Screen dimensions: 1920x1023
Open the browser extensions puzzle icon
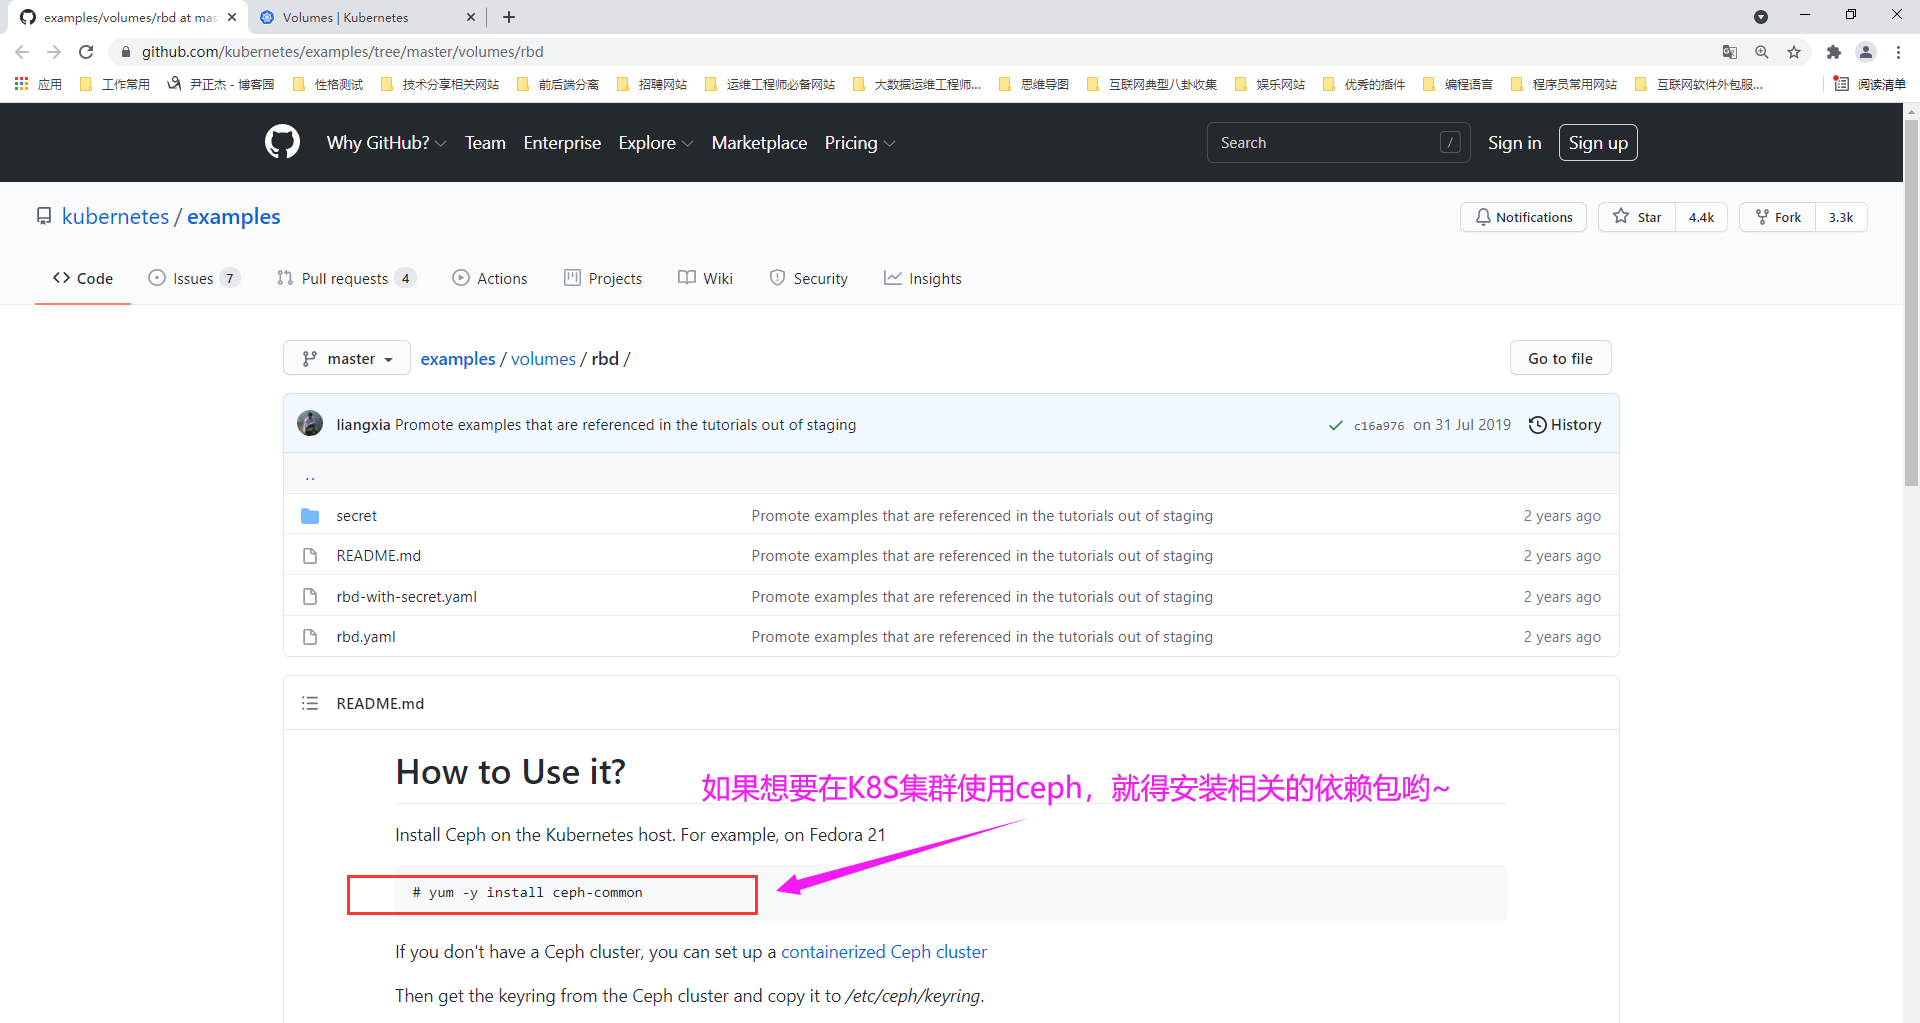coord(1833,52)
